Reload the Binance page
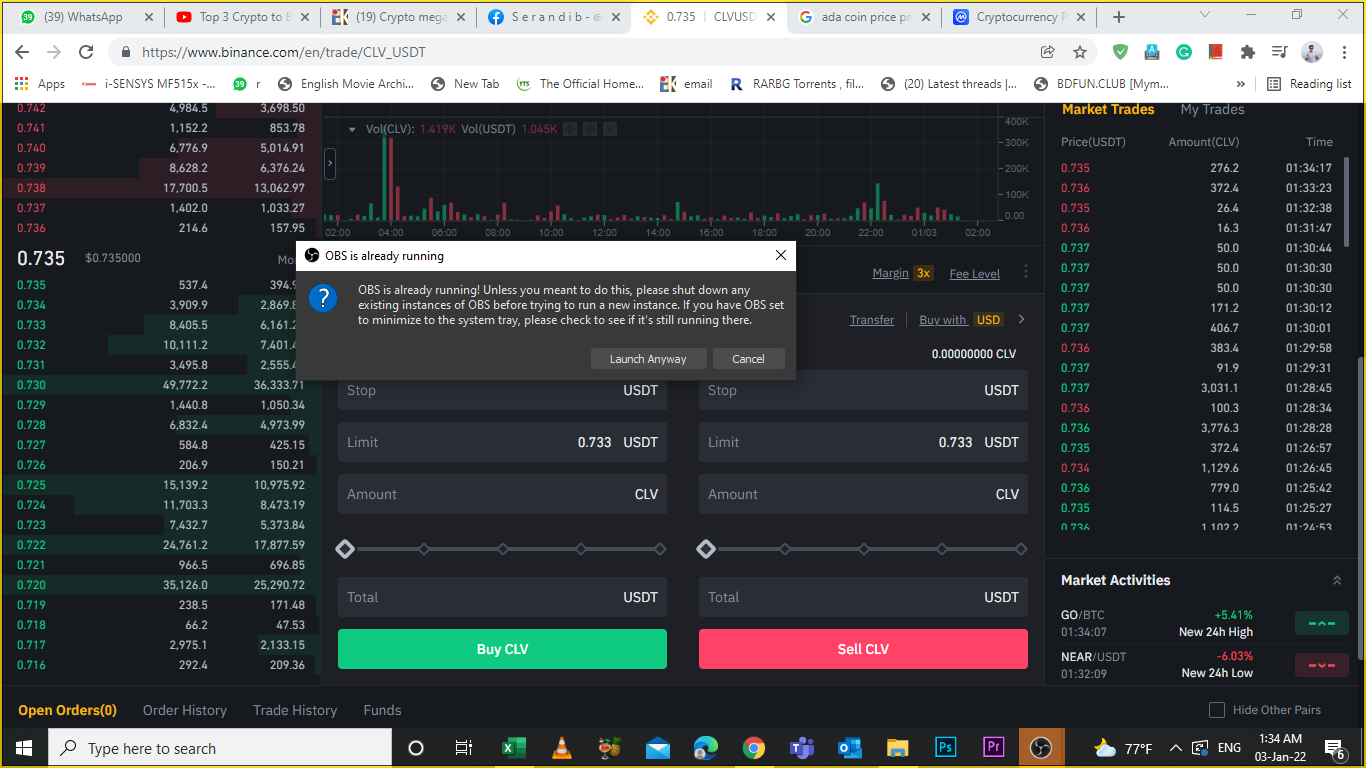Screen dimensions: 1366x768 coord(86,52)
